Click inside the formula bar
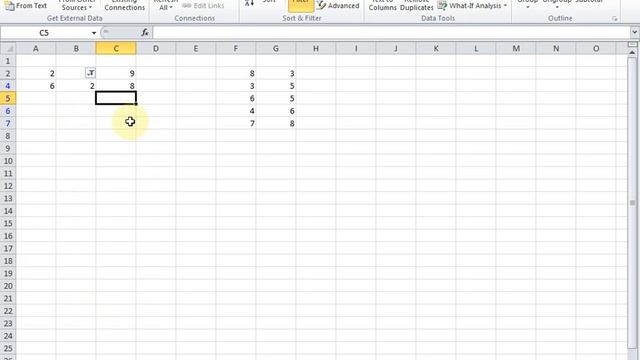The width and height of the screenshot is (640, 360). pos(391,33)
